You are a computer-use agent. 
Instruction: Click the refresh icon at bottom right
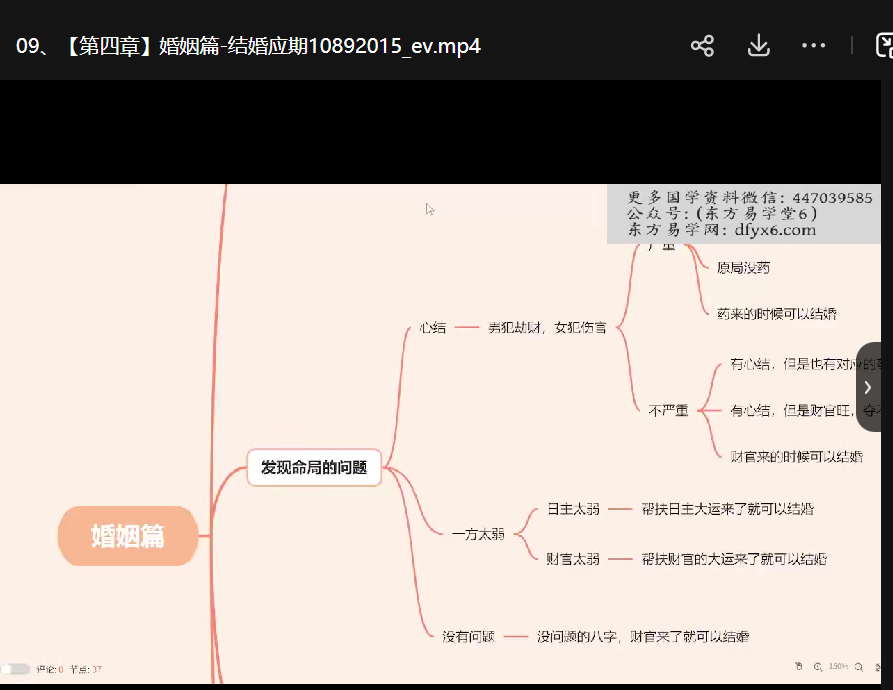coord(877,667)
